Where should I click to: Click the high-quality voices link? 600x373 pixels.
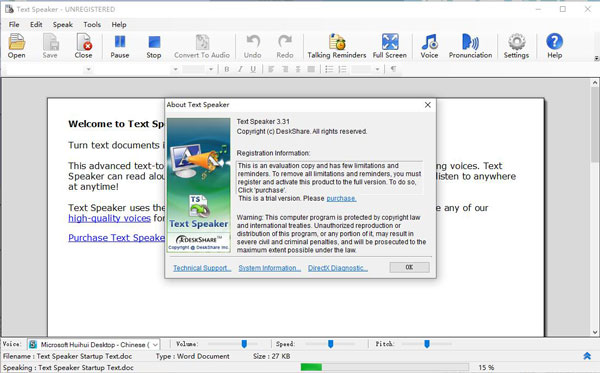tap(109, 218)
